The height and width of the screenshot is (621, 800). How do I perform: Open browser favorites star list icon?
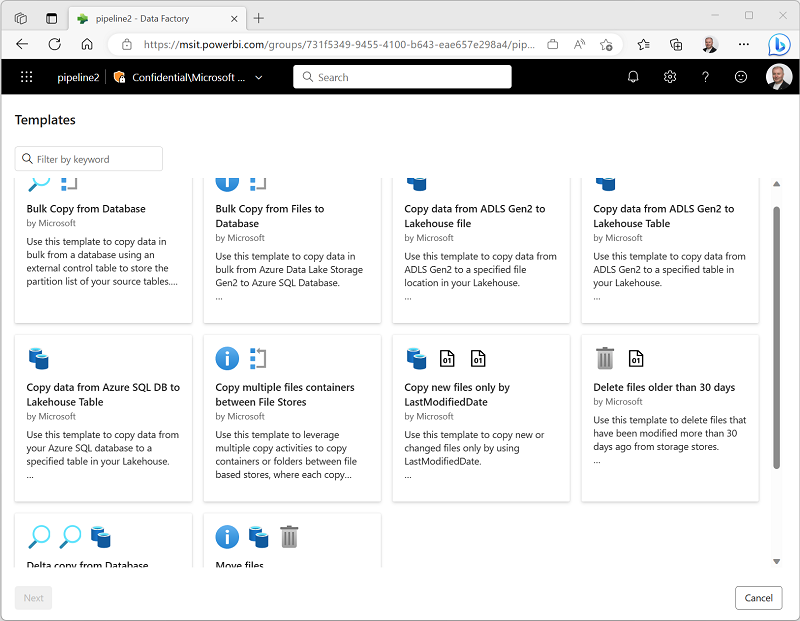[643, 45]
